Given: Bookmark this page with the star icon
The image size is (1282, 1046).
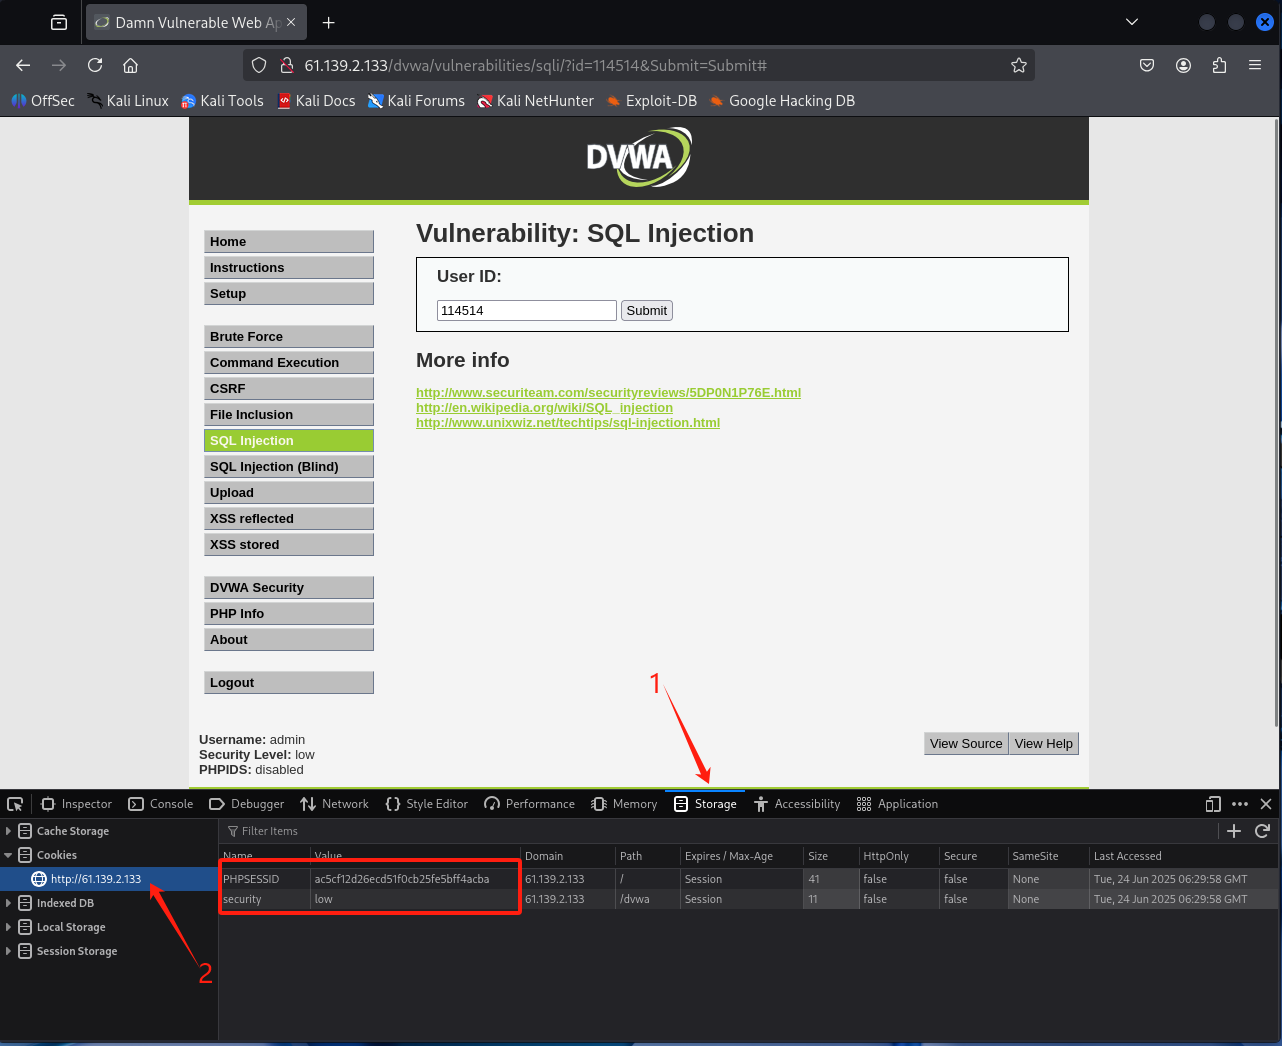Looking at the screenshot, I should click(1019, 65).
